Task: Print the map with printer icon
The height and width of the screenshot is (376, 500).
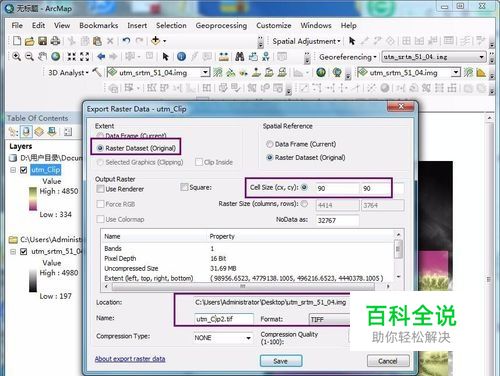Action: (55, 41)
